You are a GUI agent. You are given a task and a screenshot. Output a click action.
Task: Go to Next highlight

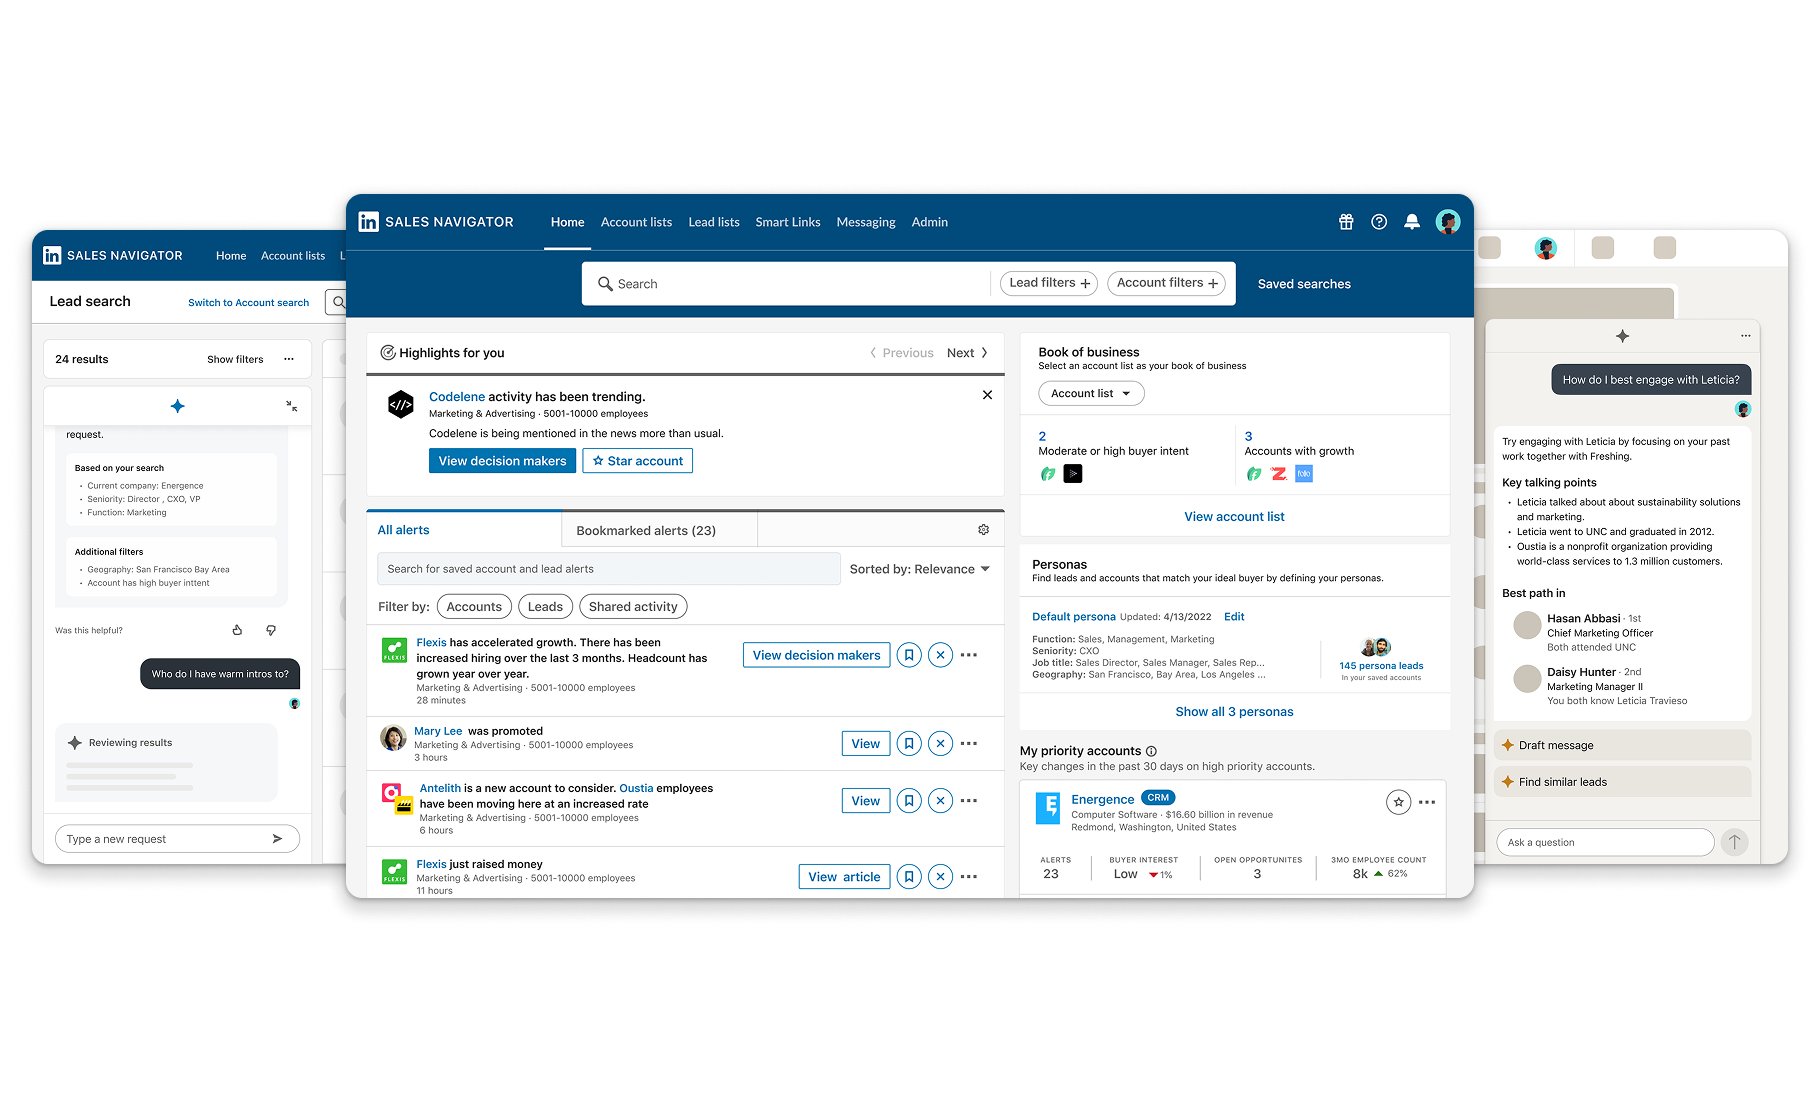pyautogui.click(x=967, y=353)
